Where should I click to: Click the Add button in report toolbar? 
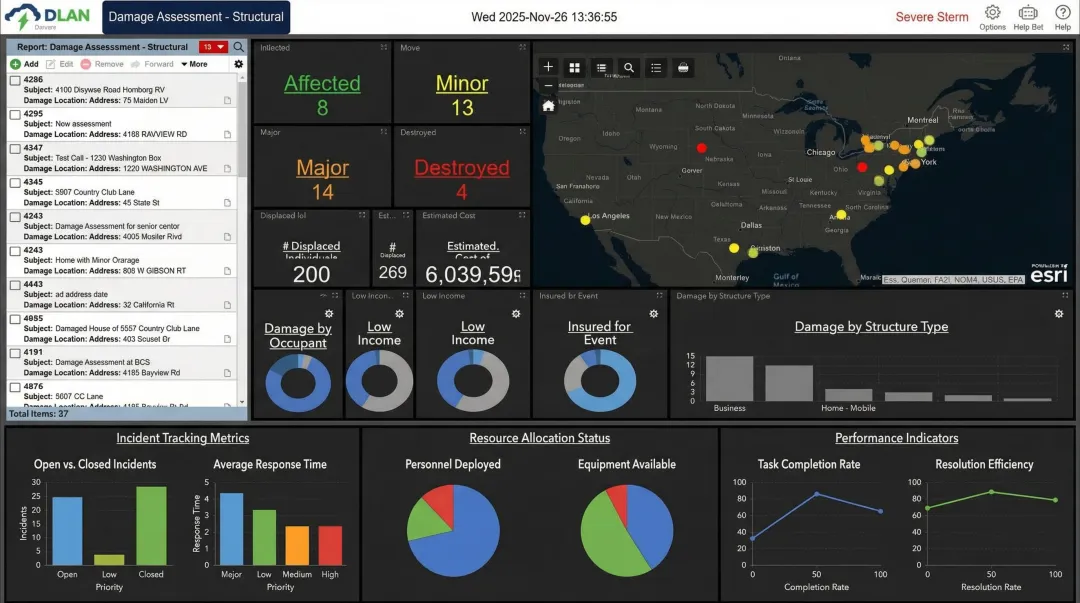[24, 64]
